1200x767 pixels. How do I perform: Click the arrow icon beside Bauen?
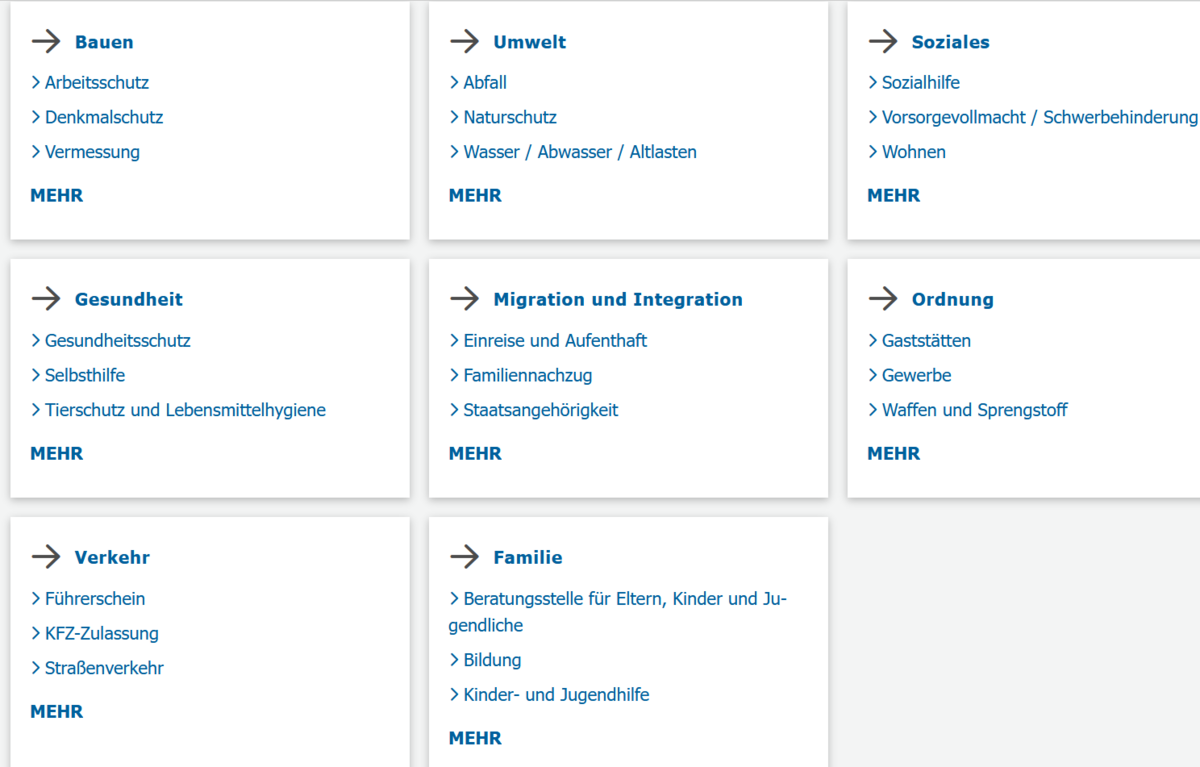point(46,42)
